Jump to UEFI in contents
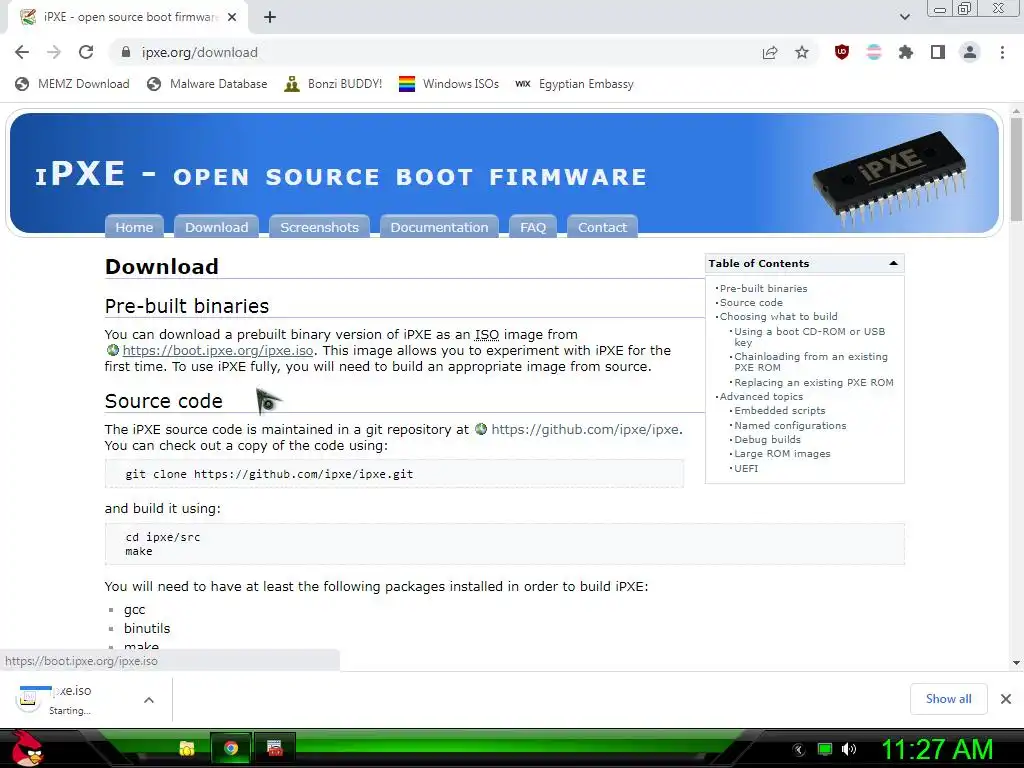The height and width of the screenshot is (768, 1024). [746, 468]
